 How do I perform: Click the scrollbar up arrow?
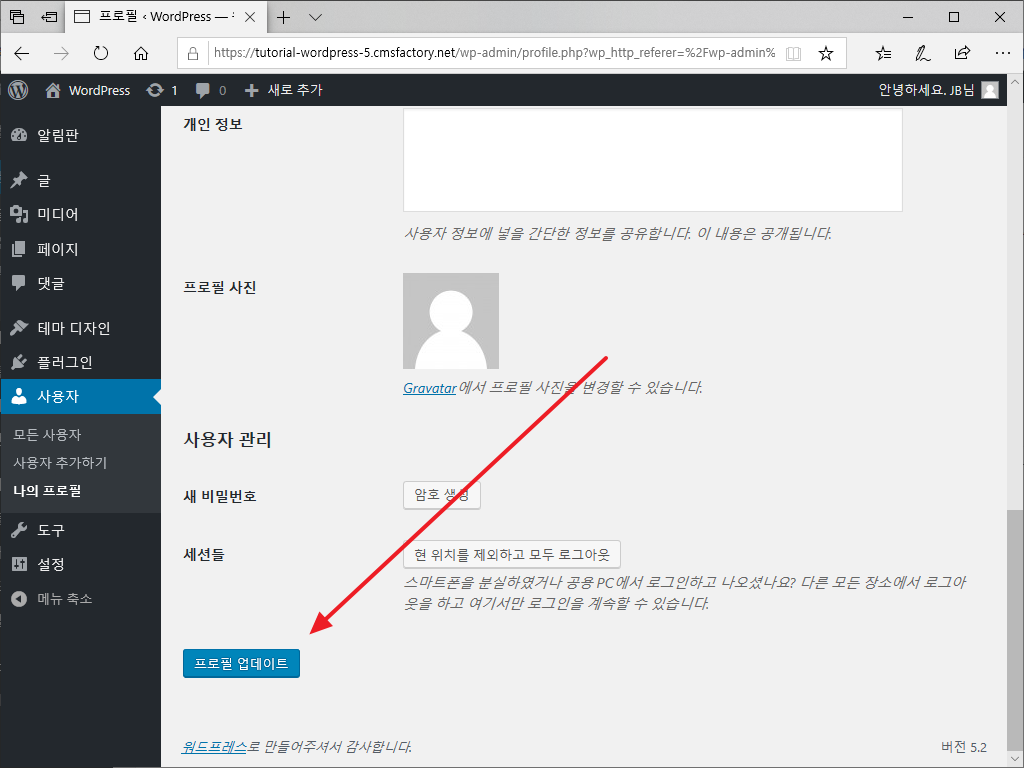click(x=1015, y=82)
